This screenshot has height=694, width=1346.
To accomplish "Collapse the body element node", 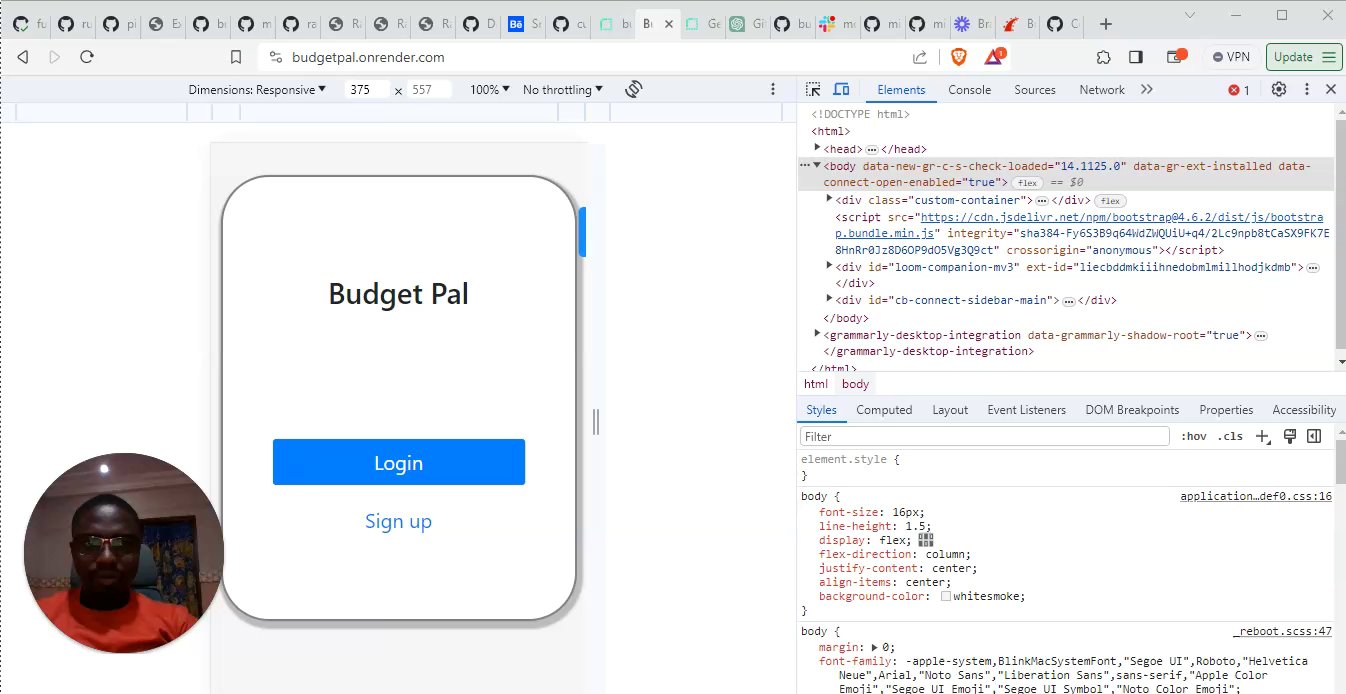I will point(817,166).
